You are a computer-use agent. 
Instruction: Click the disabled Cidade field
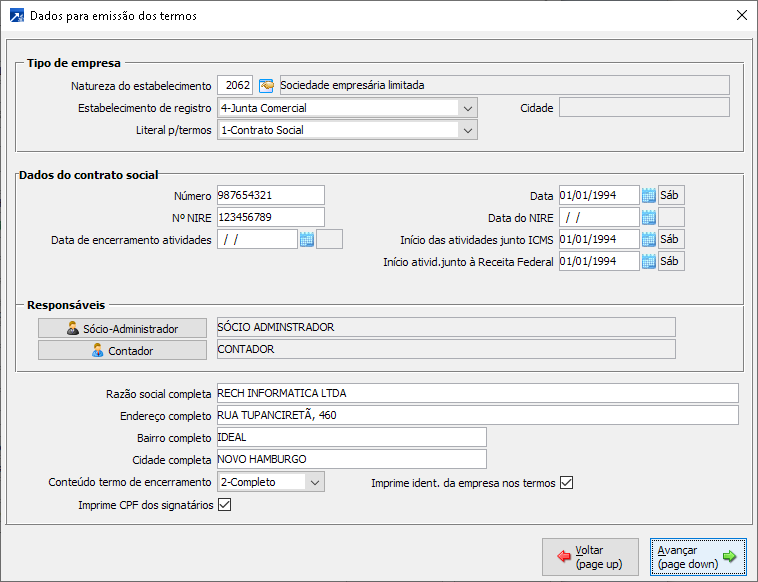click(x=644, y=107)
